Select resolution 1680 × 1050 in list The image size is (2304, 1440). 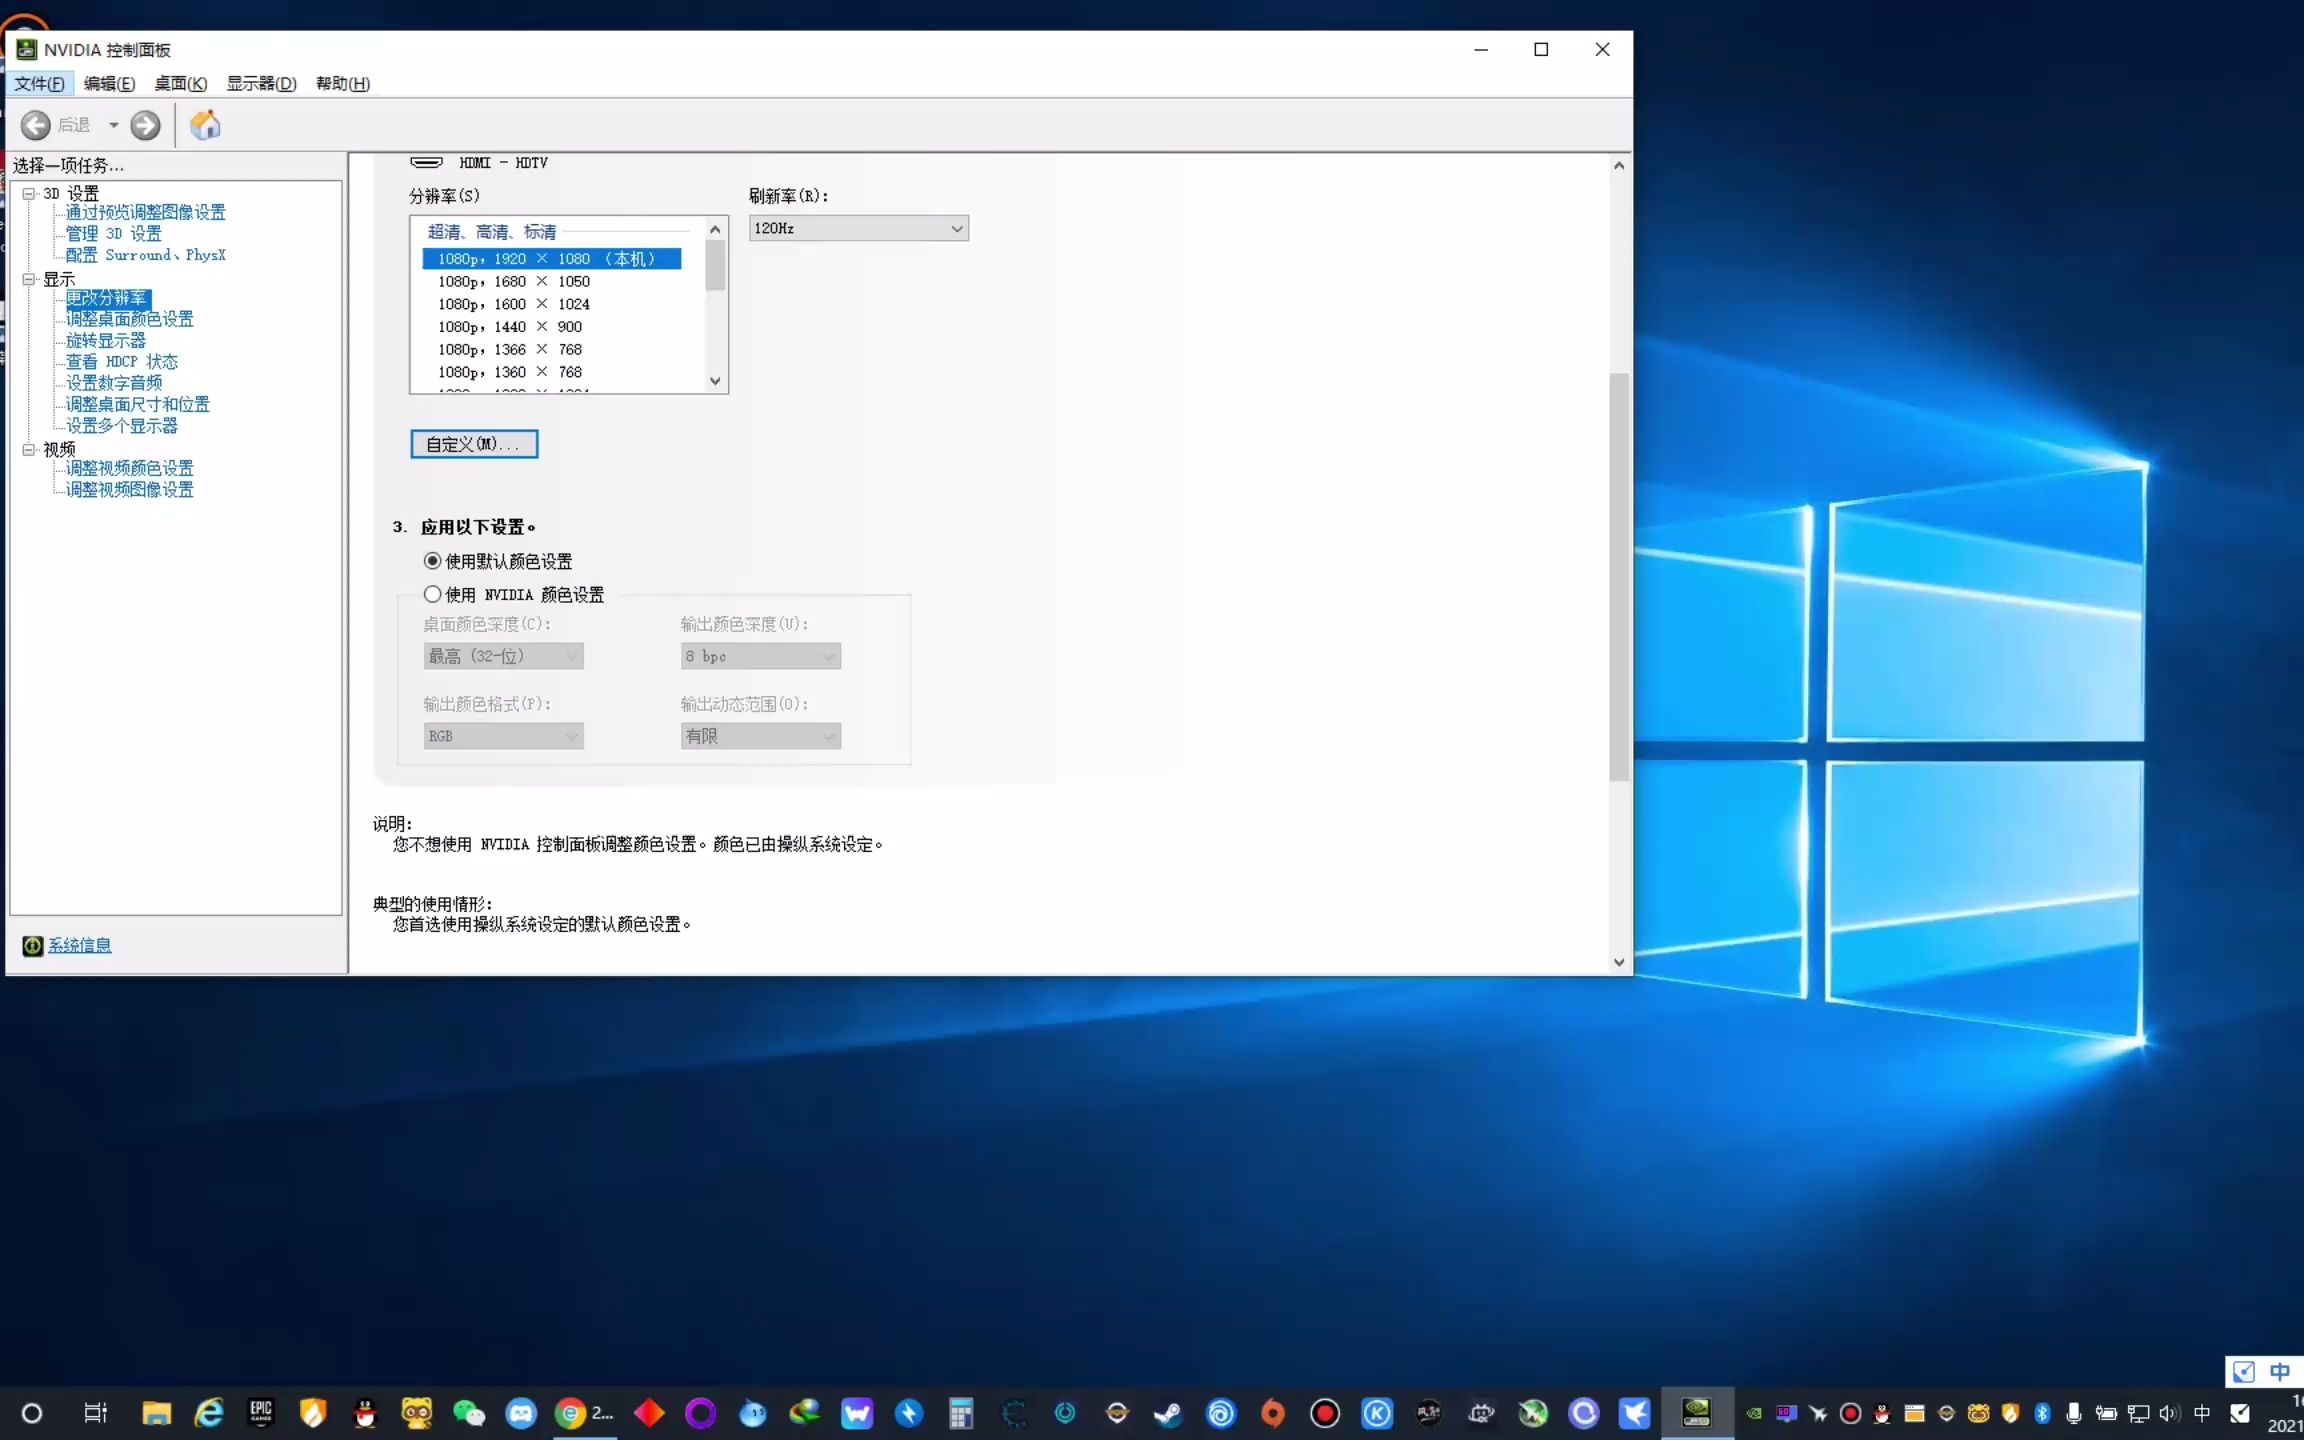[x=514, y=282]
